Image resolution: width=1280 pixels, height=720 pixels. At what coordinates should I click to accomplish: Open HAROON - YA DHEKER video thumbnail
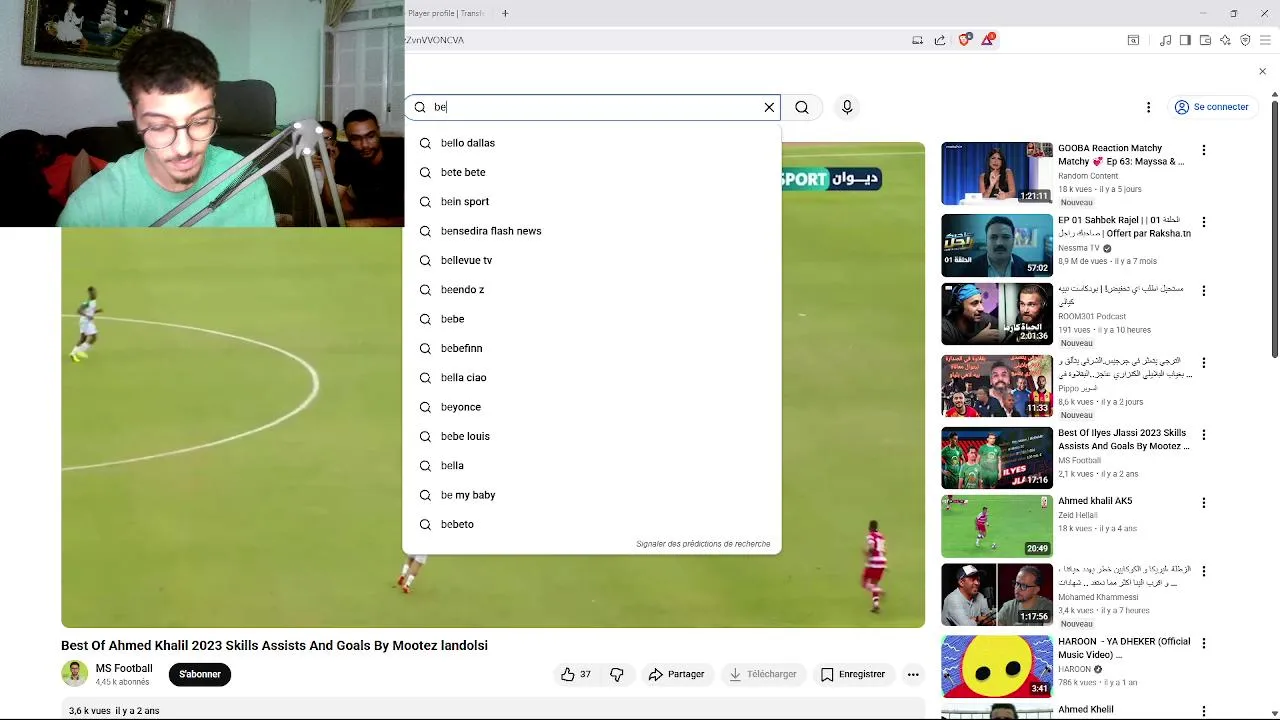pyautogui.click(x=997, y=666)
